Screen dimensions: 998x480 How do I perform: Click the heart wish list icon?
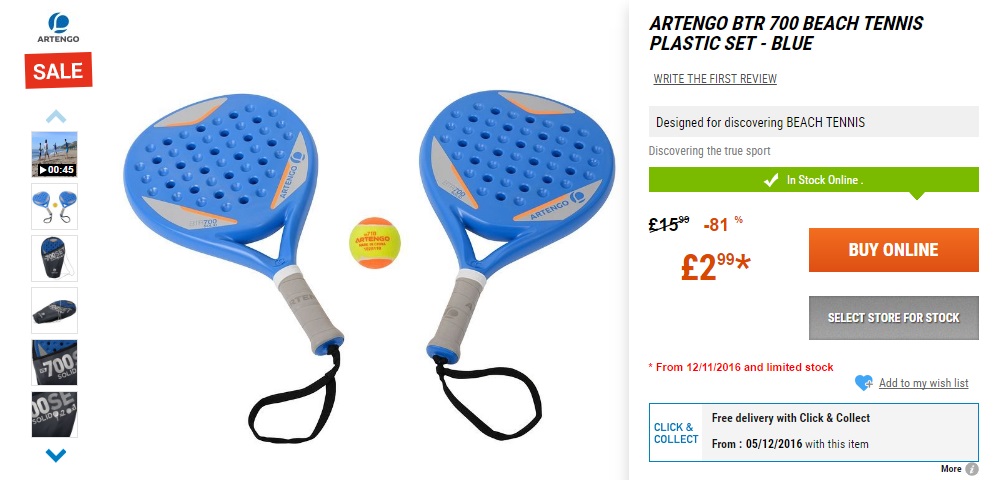[x=864, y=383]
